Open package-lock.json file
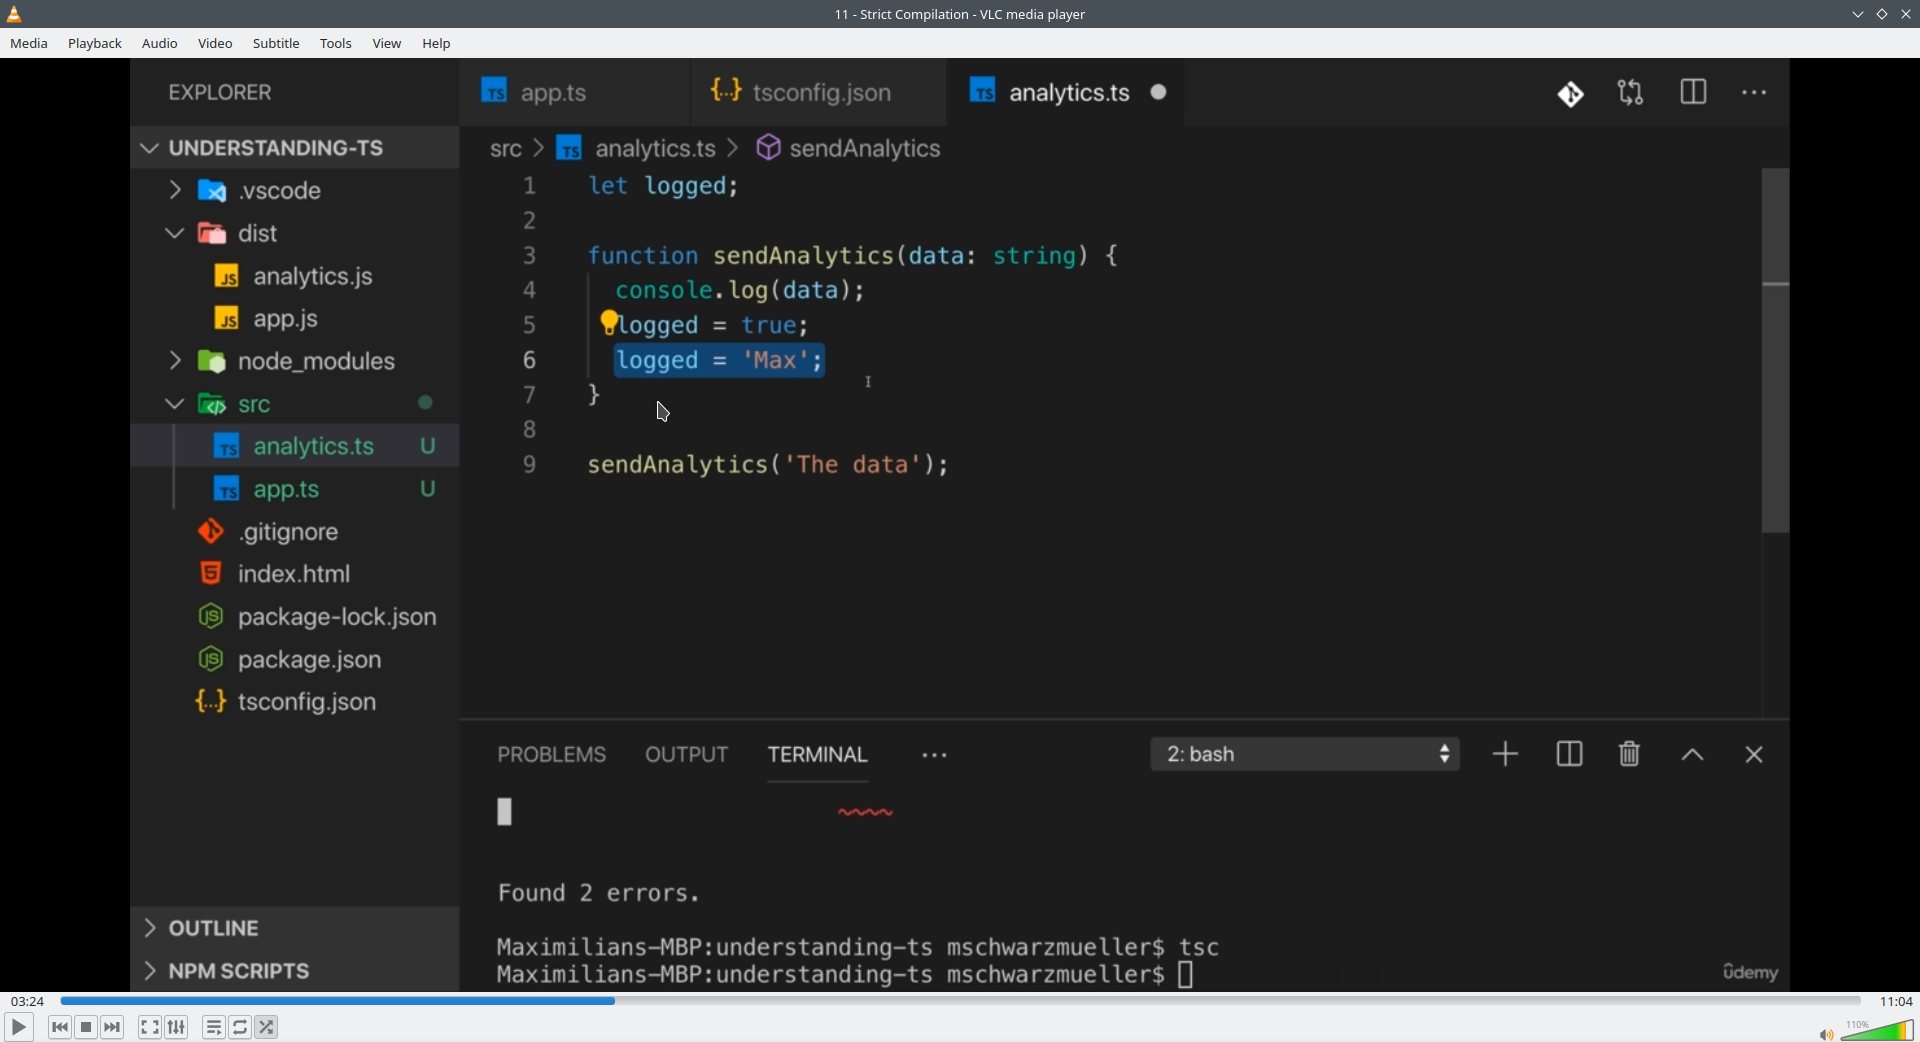The width and height of the screenshot is (1920, 1042). pyautogui.click(x=295, y=617)
